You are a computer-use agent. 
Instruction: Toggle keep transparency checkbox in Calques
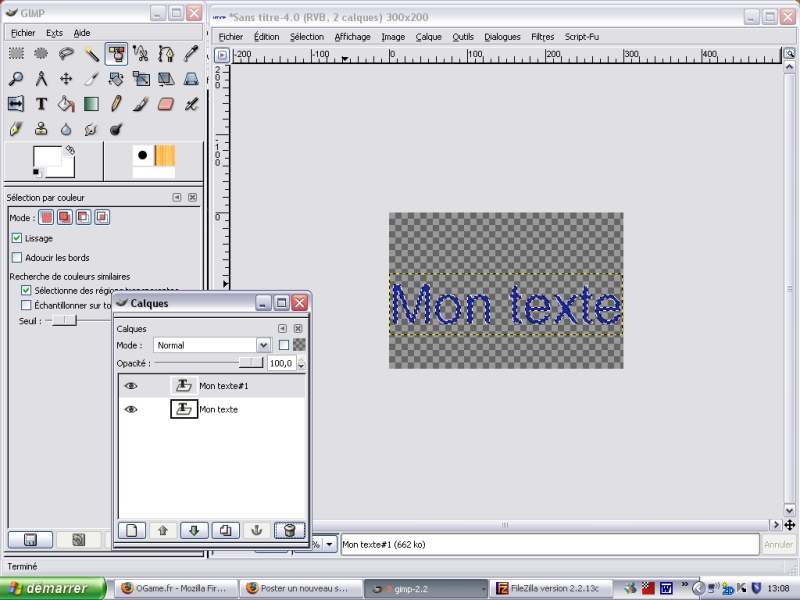[x=284, y=345]
